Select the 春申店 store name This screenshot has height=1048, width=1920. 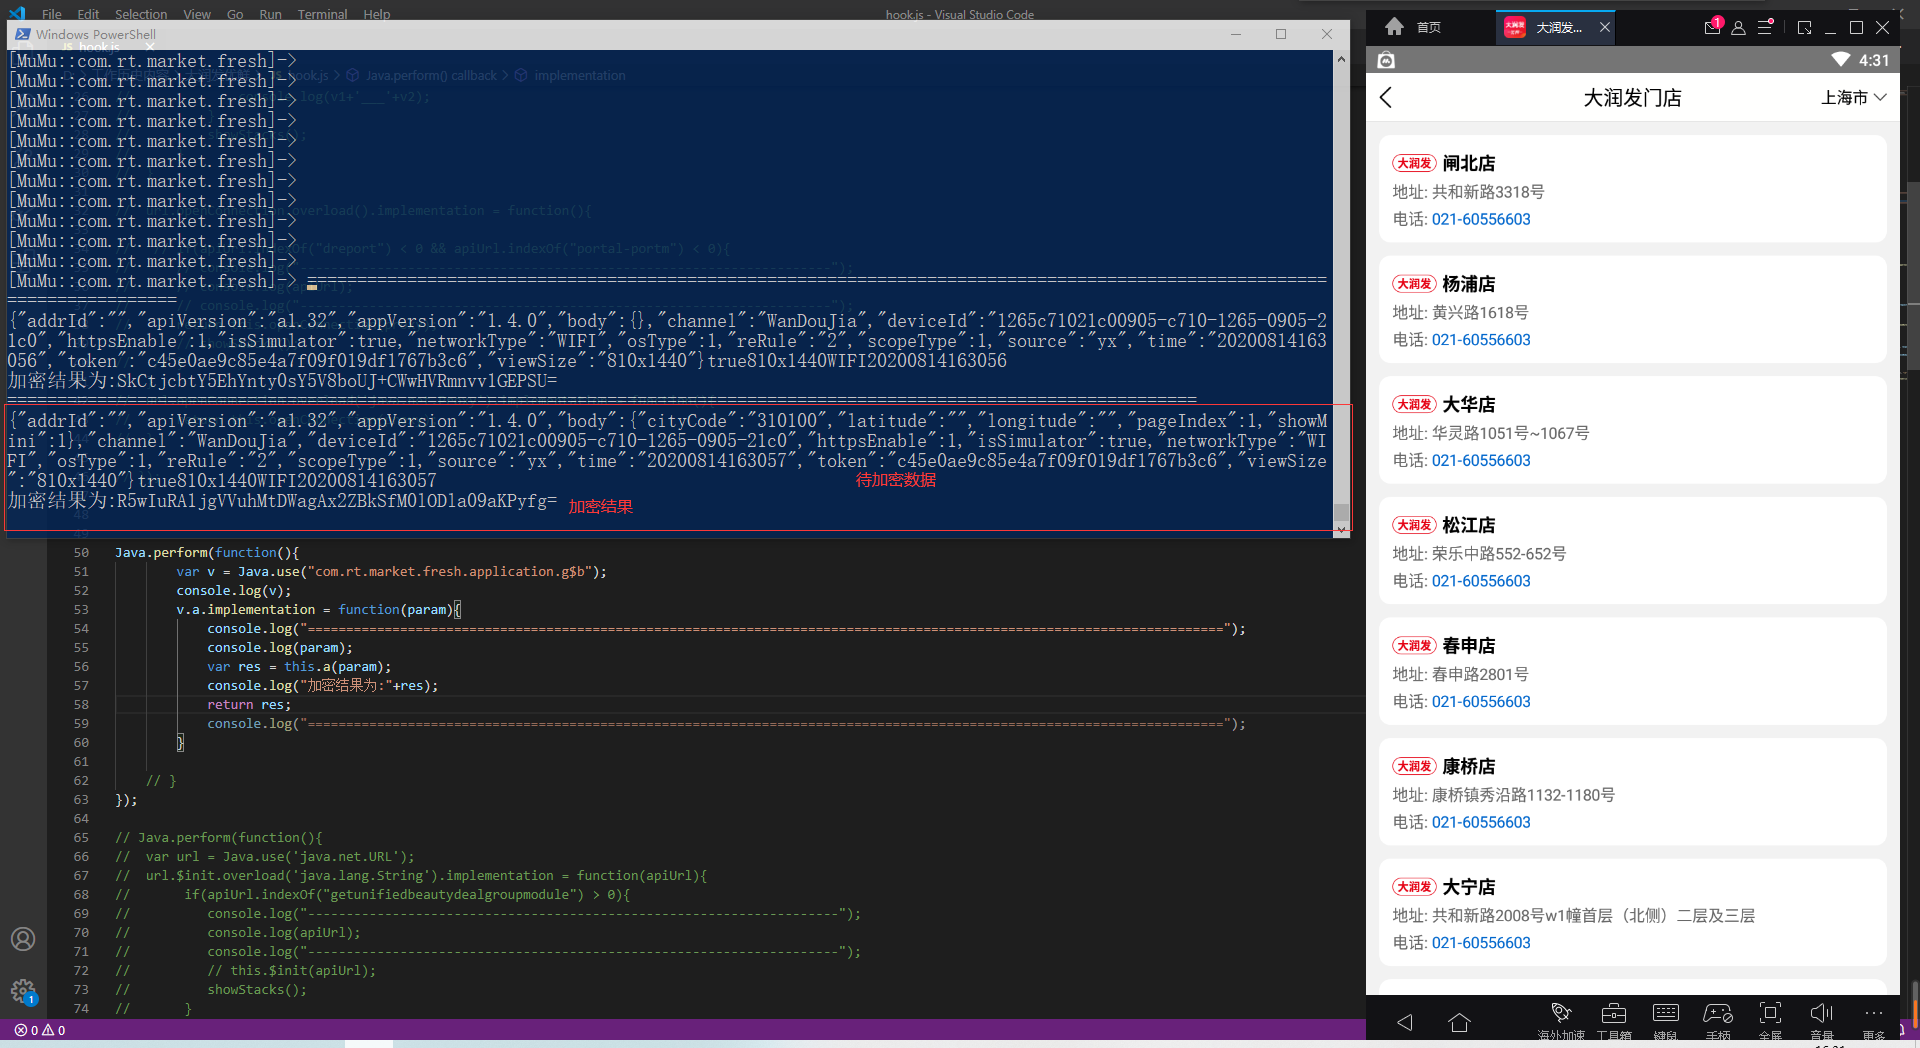click(x=1469, y=646)
